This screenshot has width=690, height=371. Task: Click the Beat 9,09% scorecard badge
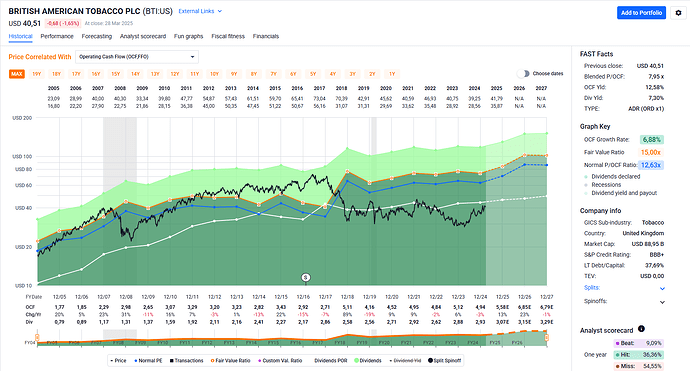tap(639, 343)
